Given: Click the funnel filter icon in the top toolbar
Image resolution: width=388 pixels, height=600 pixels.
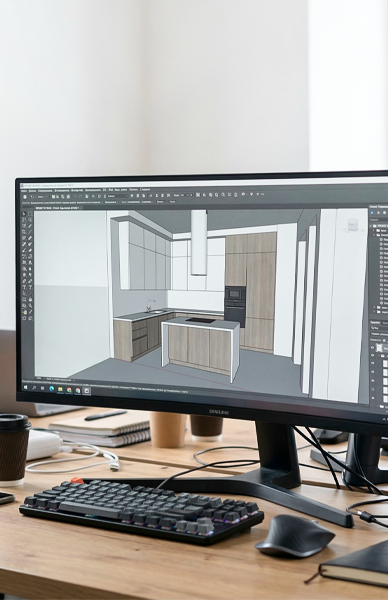Looking at the screenshot, I should pyautogui.click(x=251, y=194).
